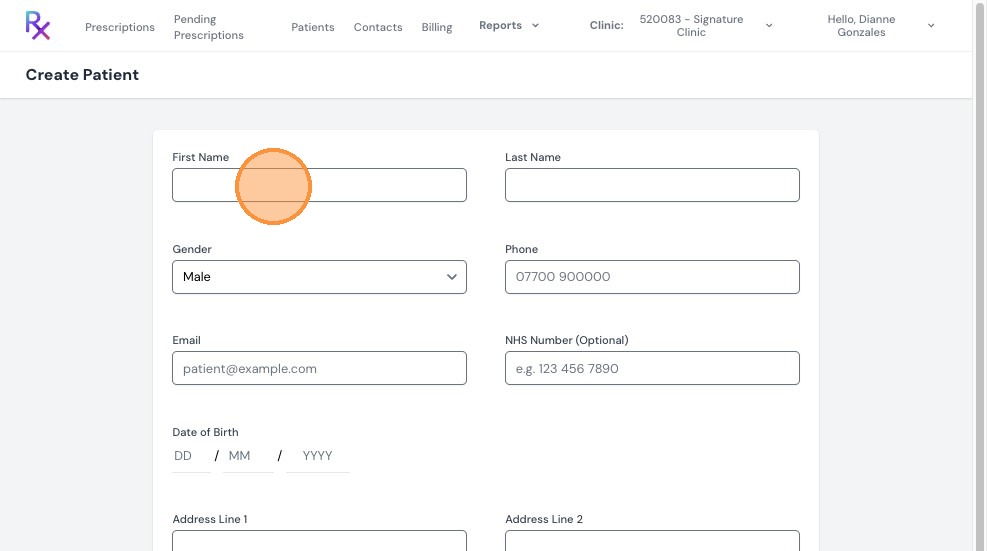Open the Contacts page

point(378,27)
